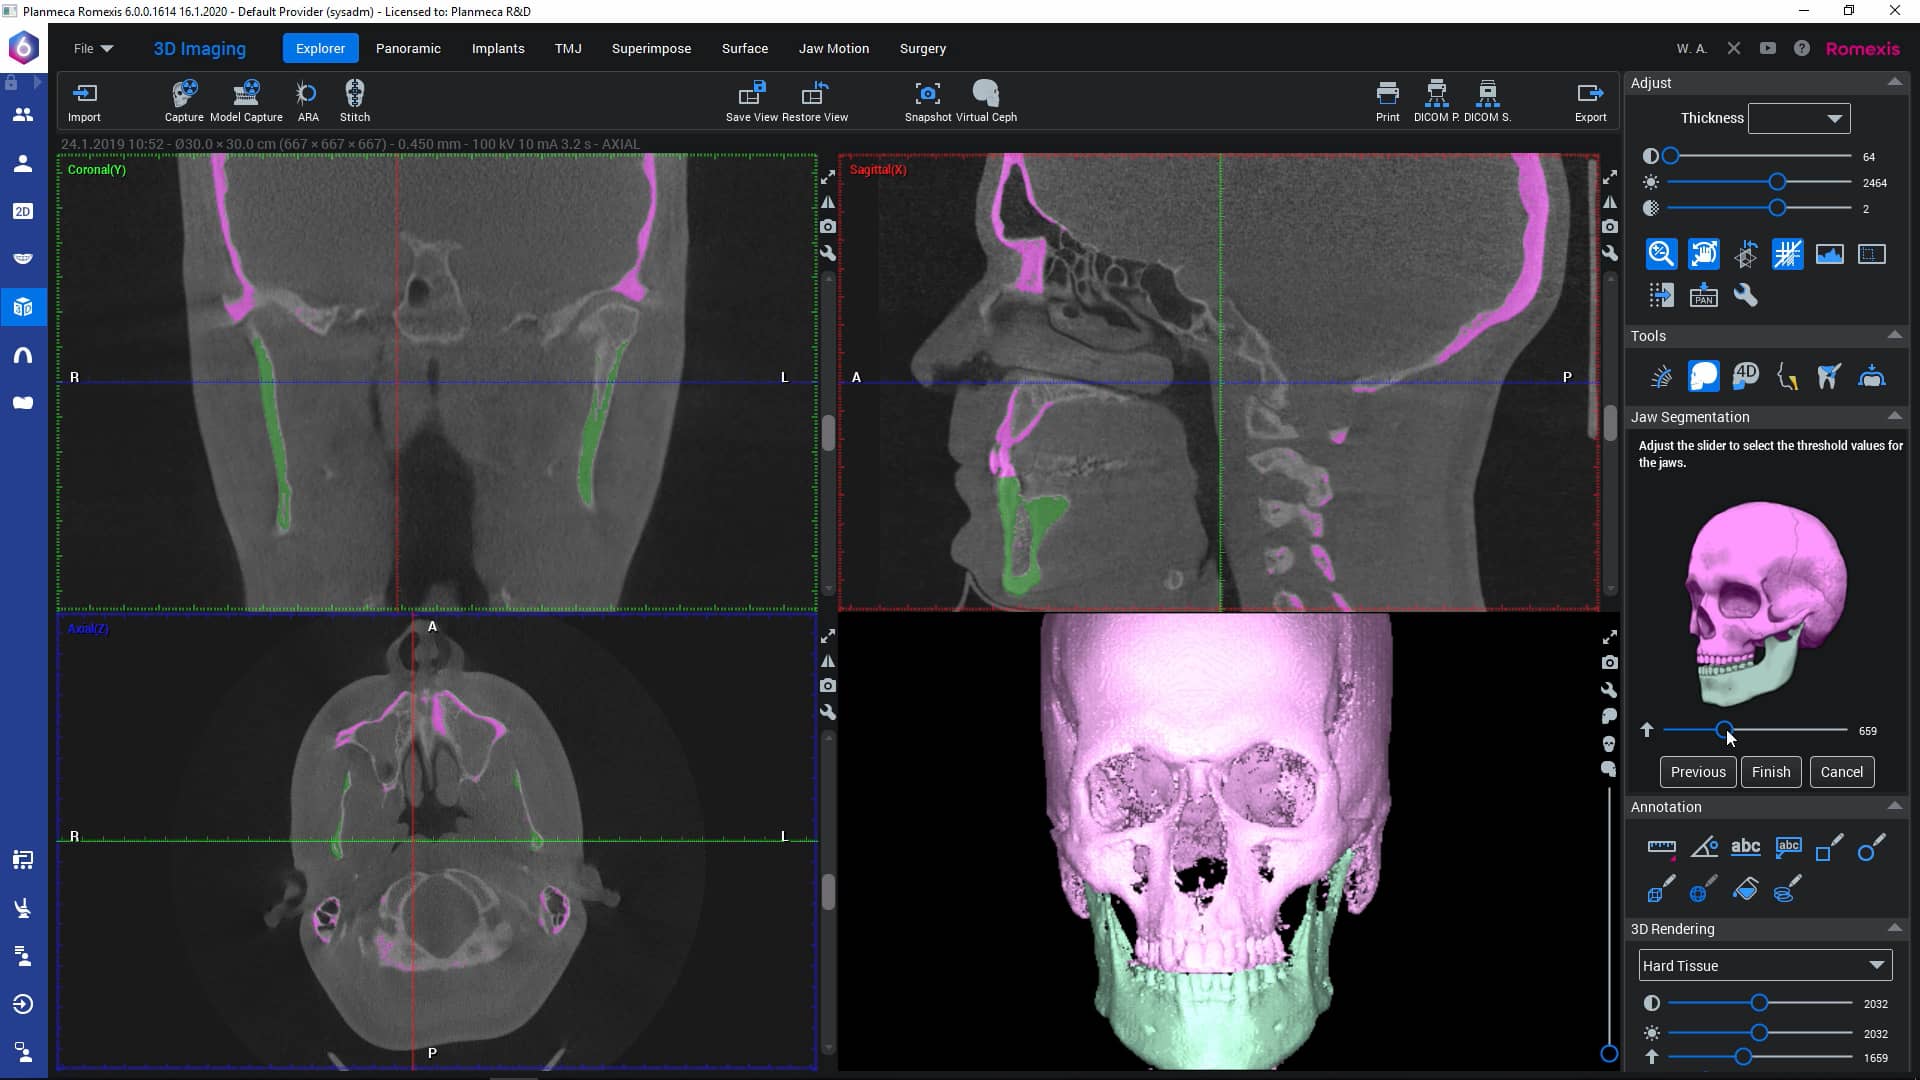Screen dimensions: 1920x1080
Task: Click the Previous button in Jaw Segmentation
Action: pyautogui.click(x=1697, y=771)
